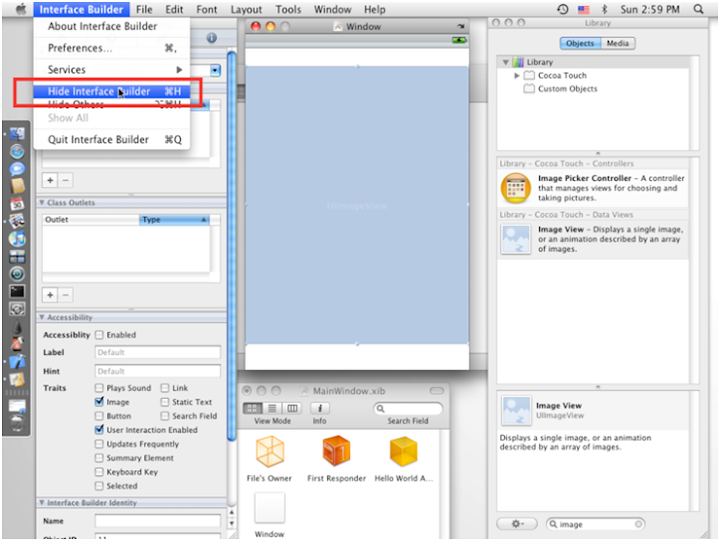
Task: Select Image View in Data Views list
Action: click(x=593, y=239)
